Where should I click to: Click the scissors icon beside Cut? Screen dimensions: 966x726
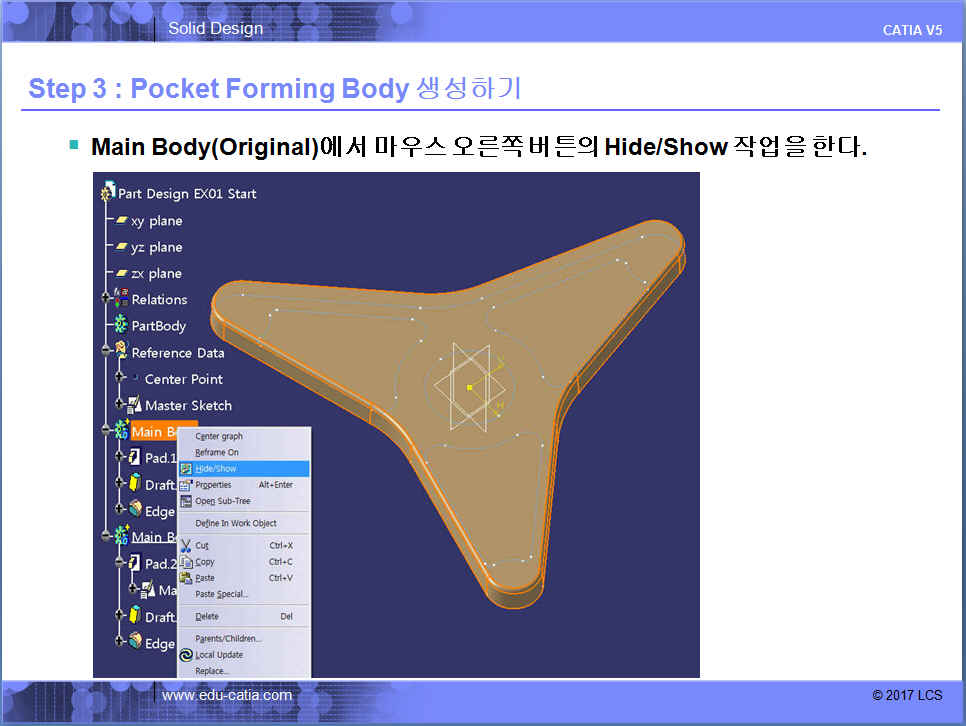186,546
